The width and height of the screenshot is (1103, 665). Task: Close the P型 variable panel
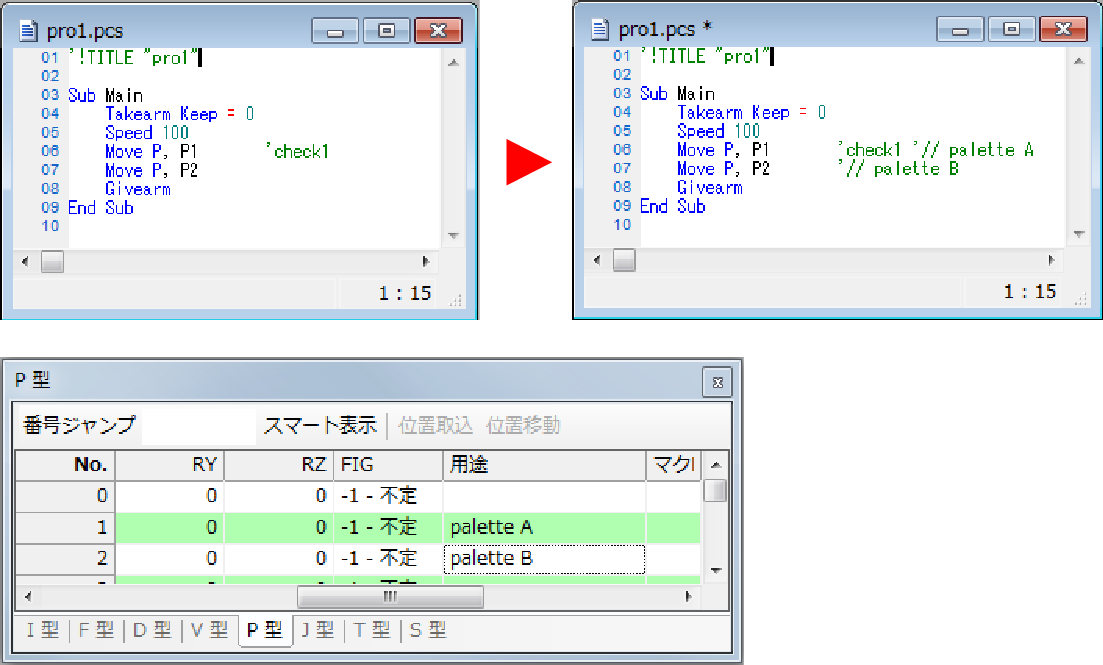(716, 381)
